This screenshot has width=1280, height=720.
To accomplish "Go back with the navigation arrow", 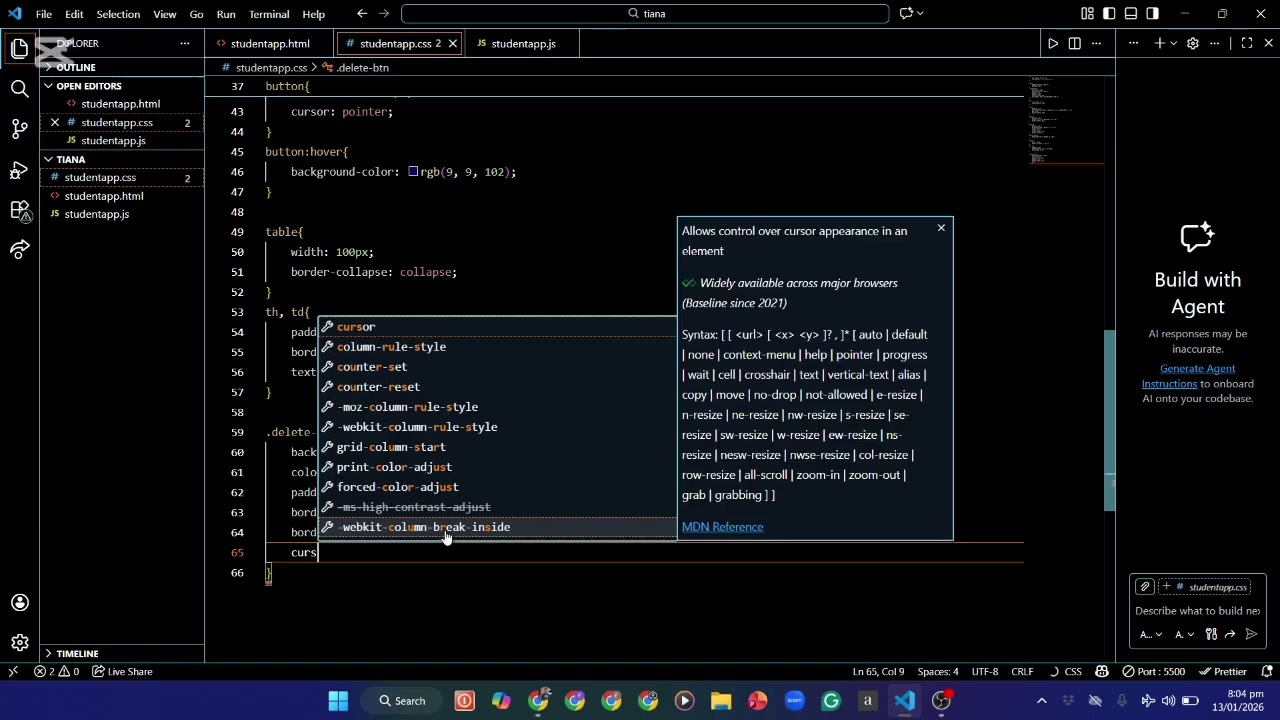I will click(362, 14).
